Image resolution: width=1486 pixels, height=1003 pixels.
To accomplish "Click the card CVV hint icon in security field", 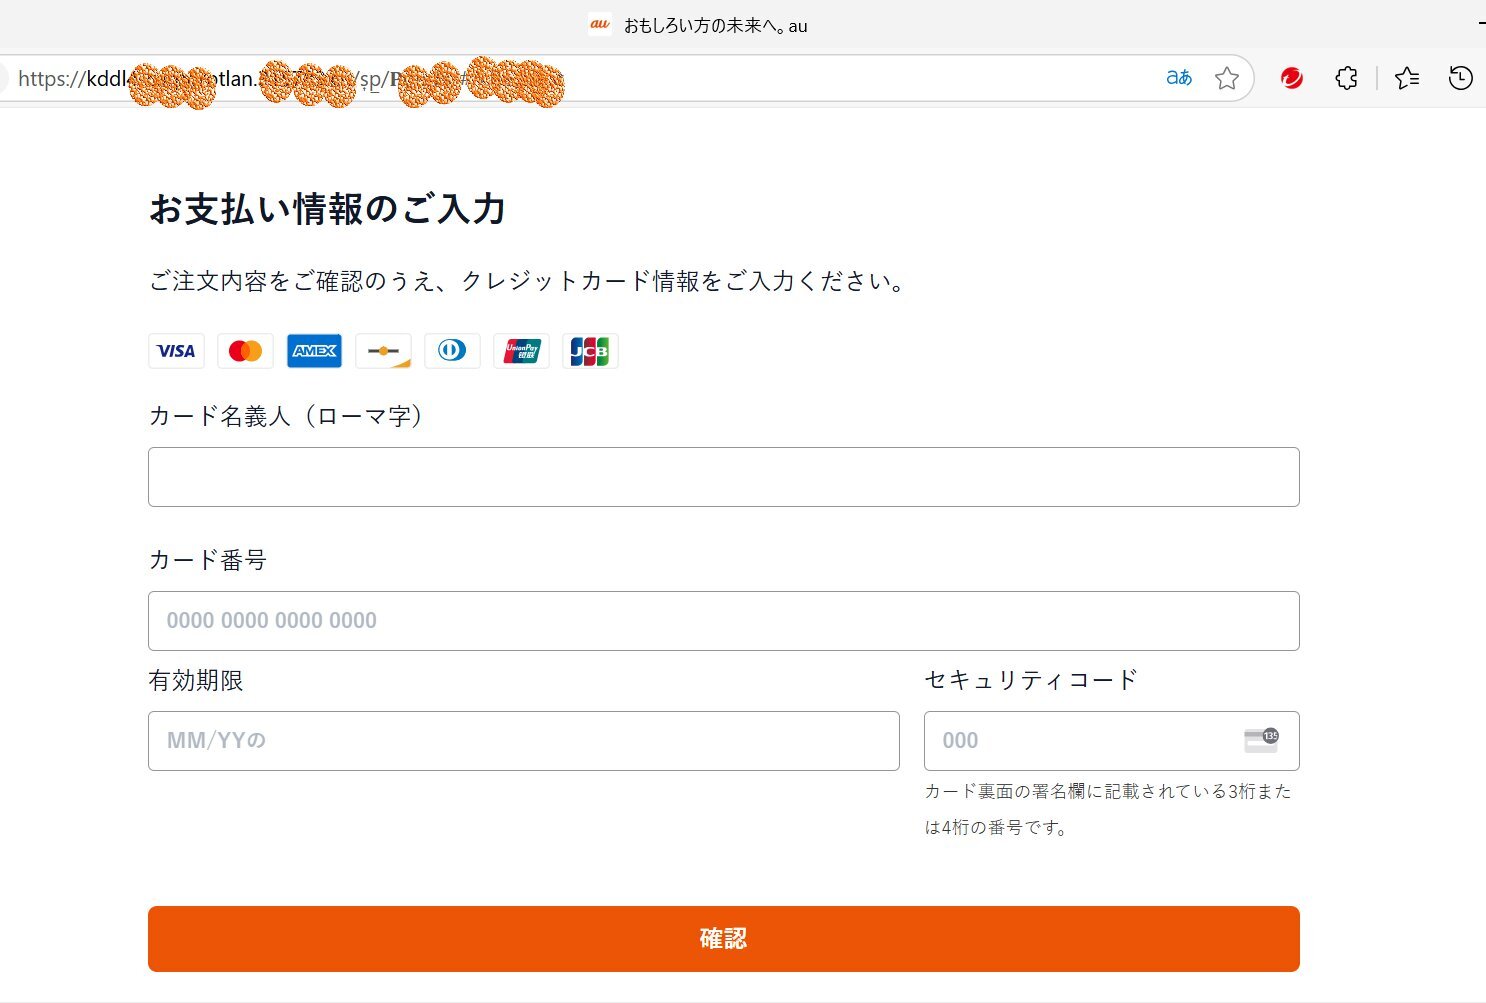I will (1261, 740).
